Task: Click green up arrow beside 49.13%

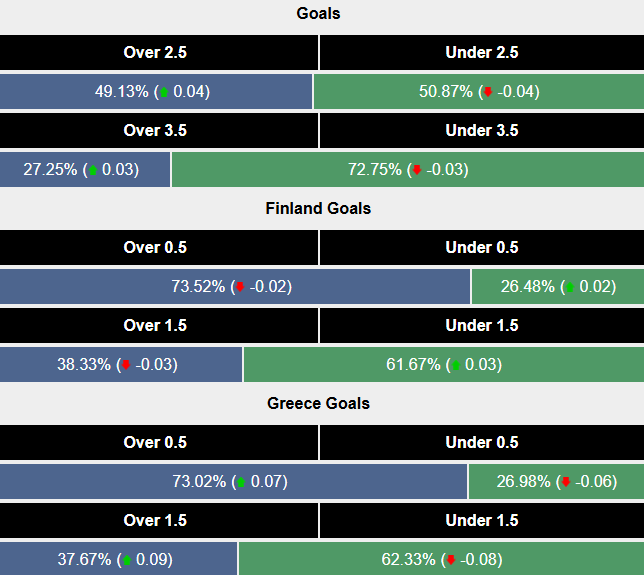Action: [x=164, y=92]
